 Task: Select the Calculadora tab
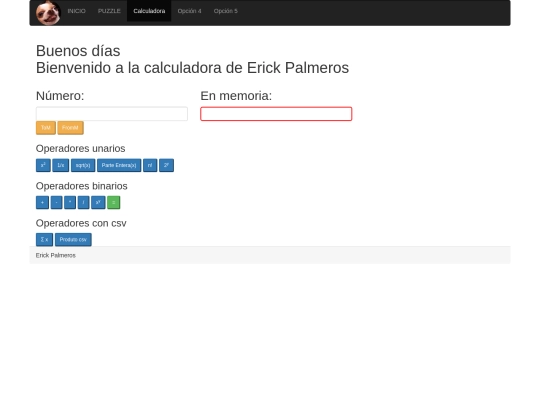click(x=149, y=11)
